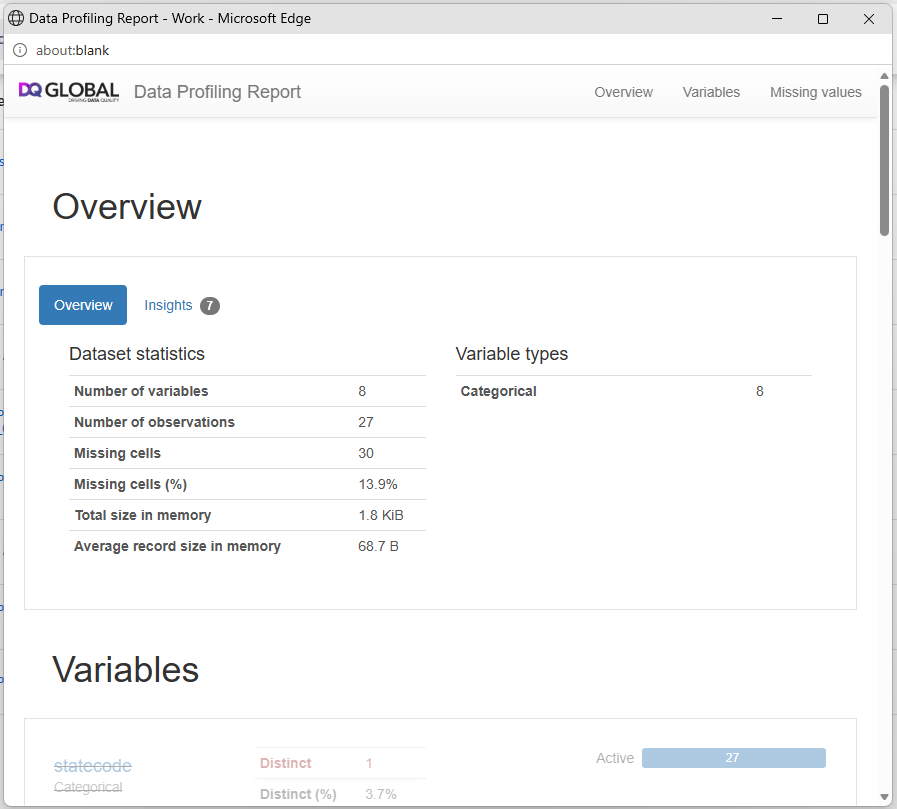
Task: Open the statecode variable link
Action: pyautogui.click(x=93, y=766)
